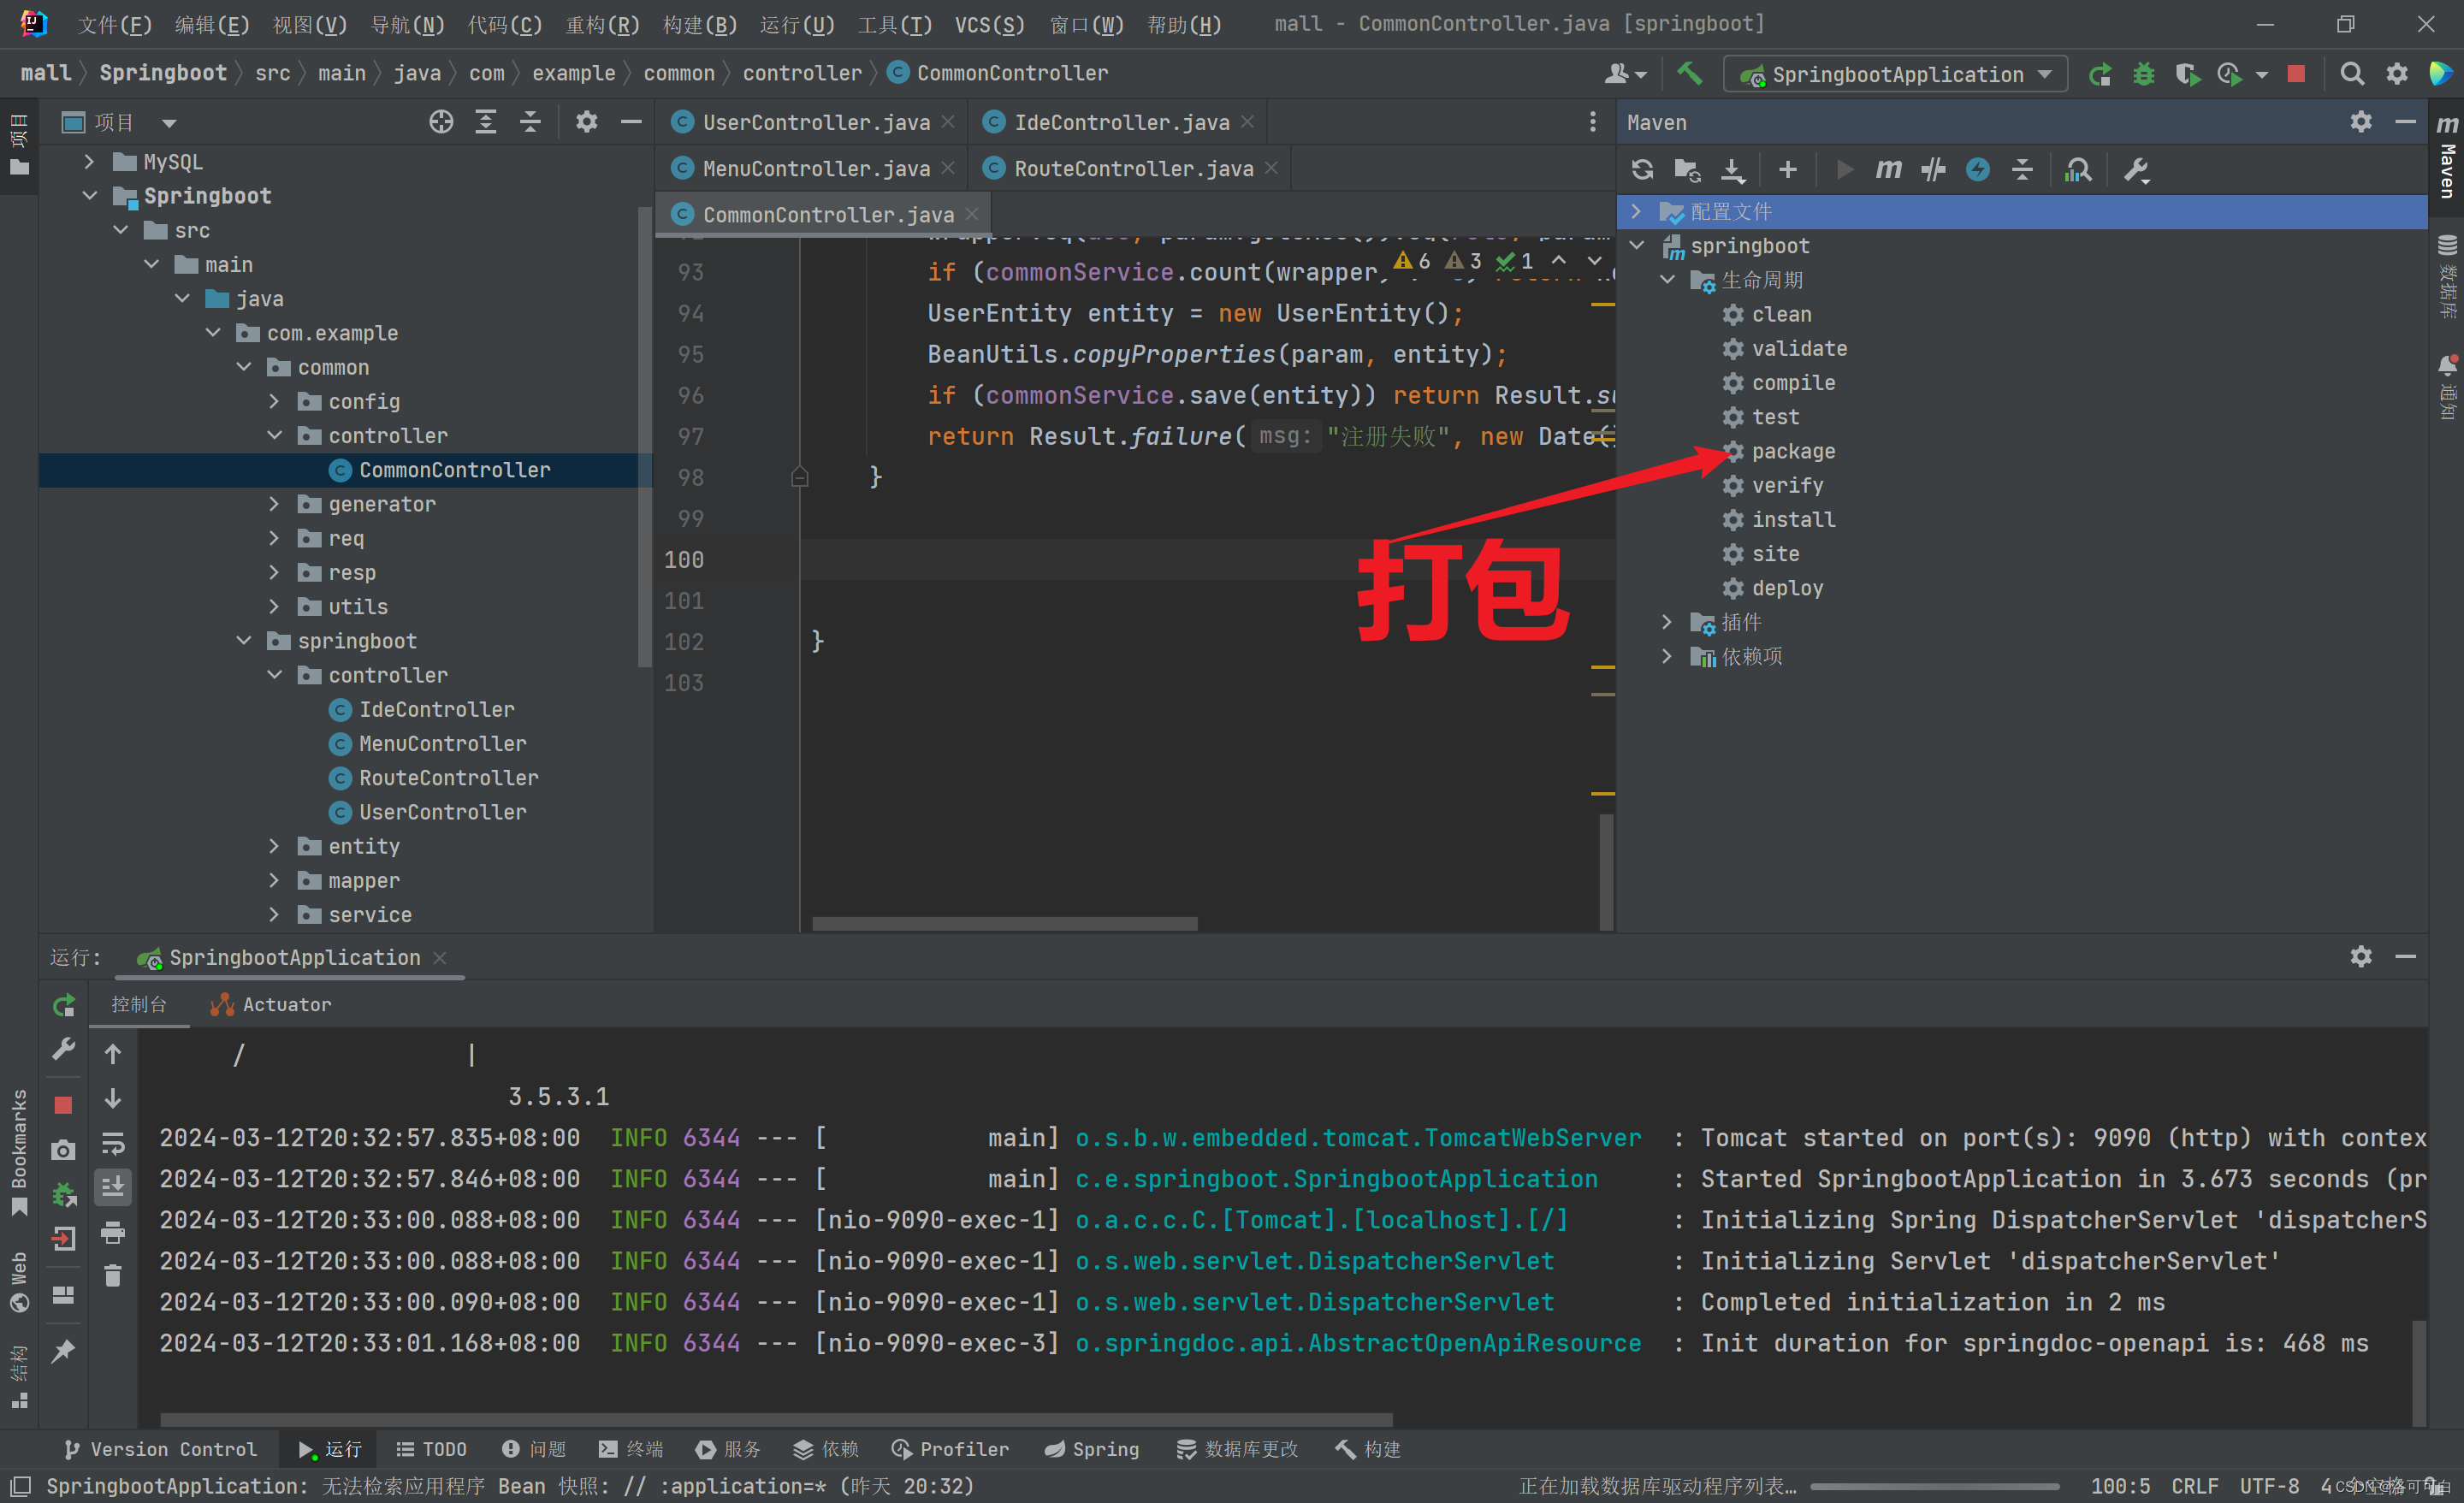The image size is (2464, 1503).
Task: Toggle soft-wrap in console
Action: pyautogui.click(x=113, y=1143)
